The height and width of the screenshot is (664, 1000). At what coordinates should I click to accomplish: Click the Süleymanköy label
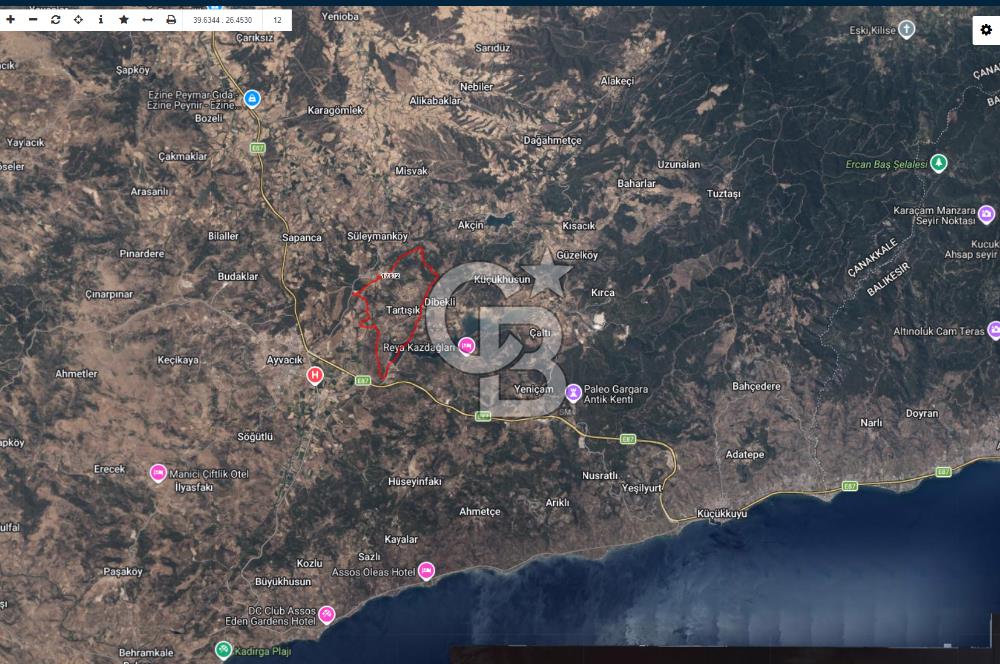click(x=378, y=236)
